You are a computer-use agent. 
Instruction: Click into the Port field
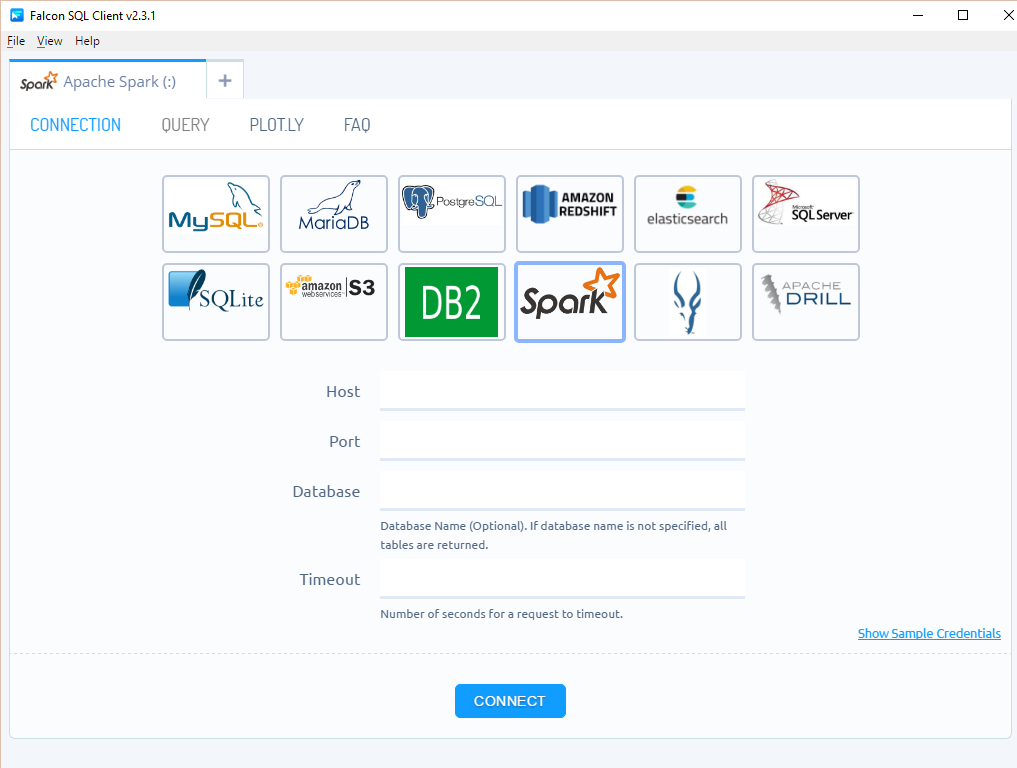click(562, 441)
